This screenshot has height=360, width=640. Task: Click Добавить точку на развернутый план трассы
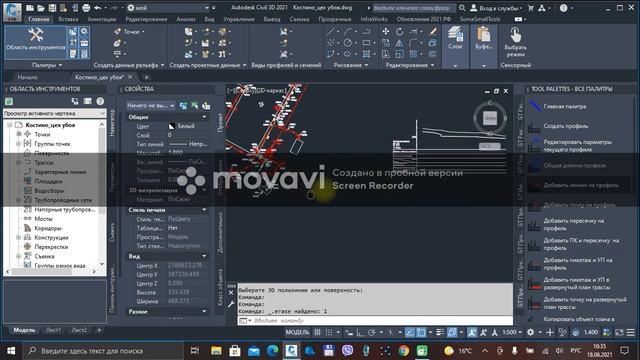pos(584,303)
